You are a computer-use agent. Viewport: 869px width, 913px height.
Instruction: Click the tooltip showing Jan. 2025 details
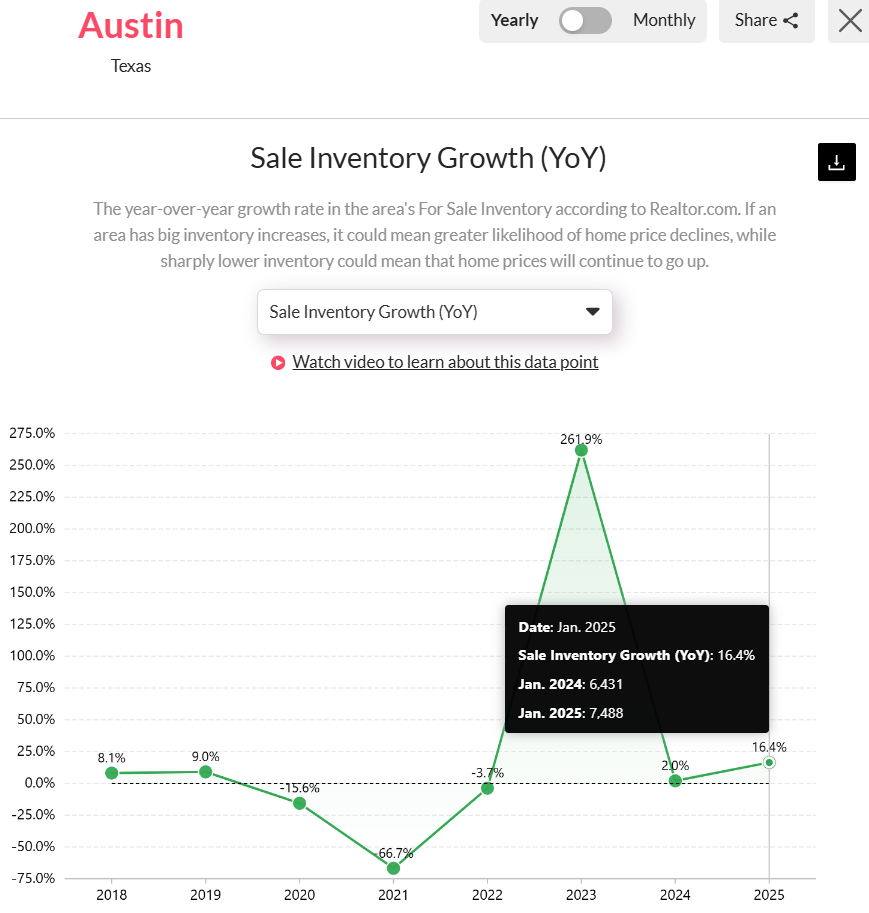(637, 668)
